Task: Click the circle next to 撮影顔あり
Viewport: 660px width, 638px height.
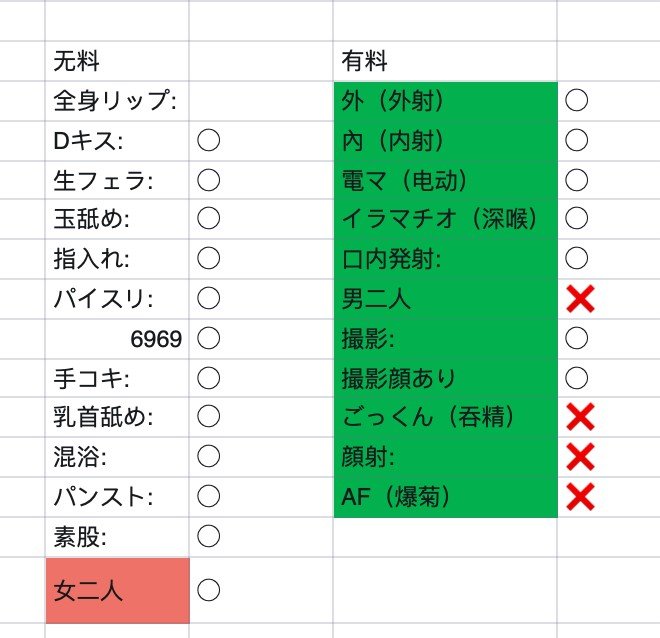Action: click(576, 378)
